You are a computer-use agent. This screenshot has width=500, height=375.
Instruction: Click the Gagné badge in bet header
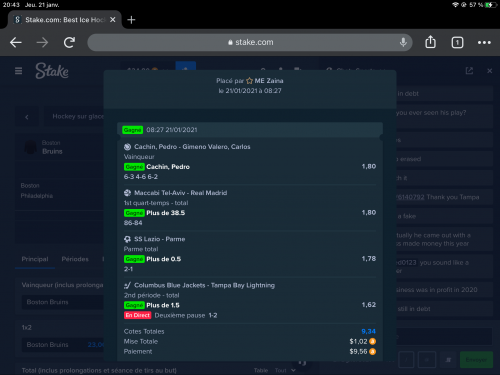pos(132,130)
